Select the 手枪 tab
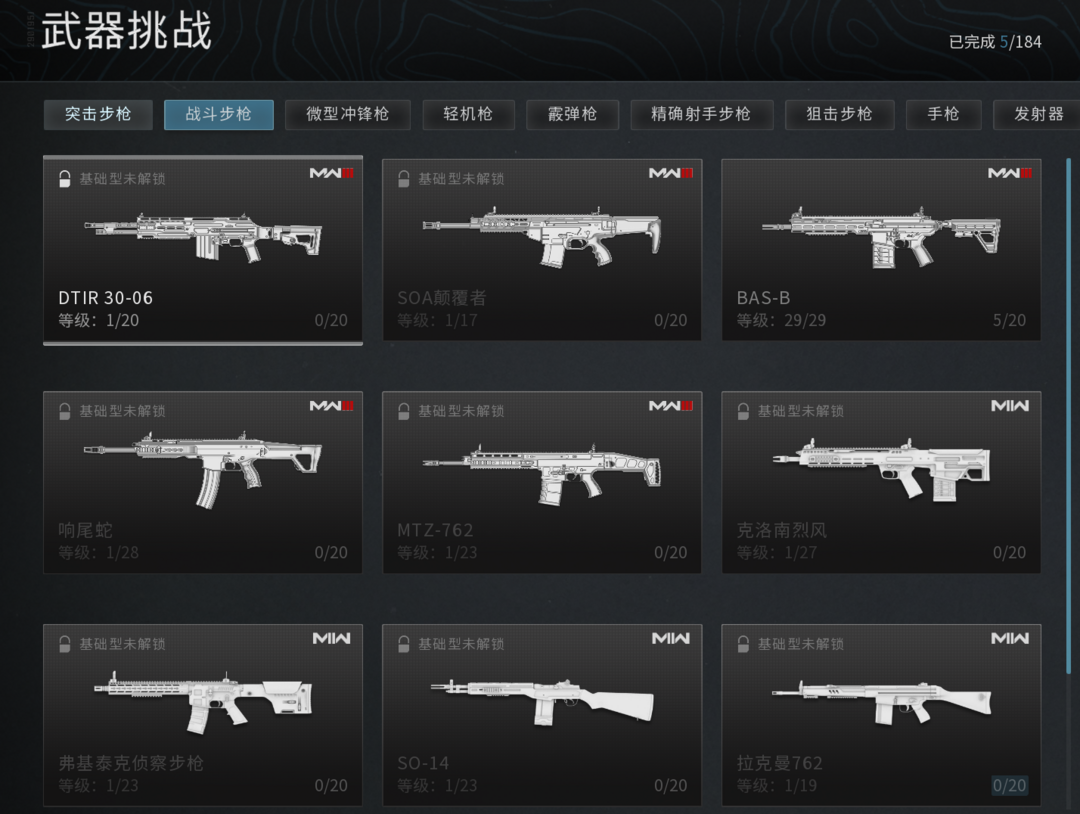 pos(943,114)
